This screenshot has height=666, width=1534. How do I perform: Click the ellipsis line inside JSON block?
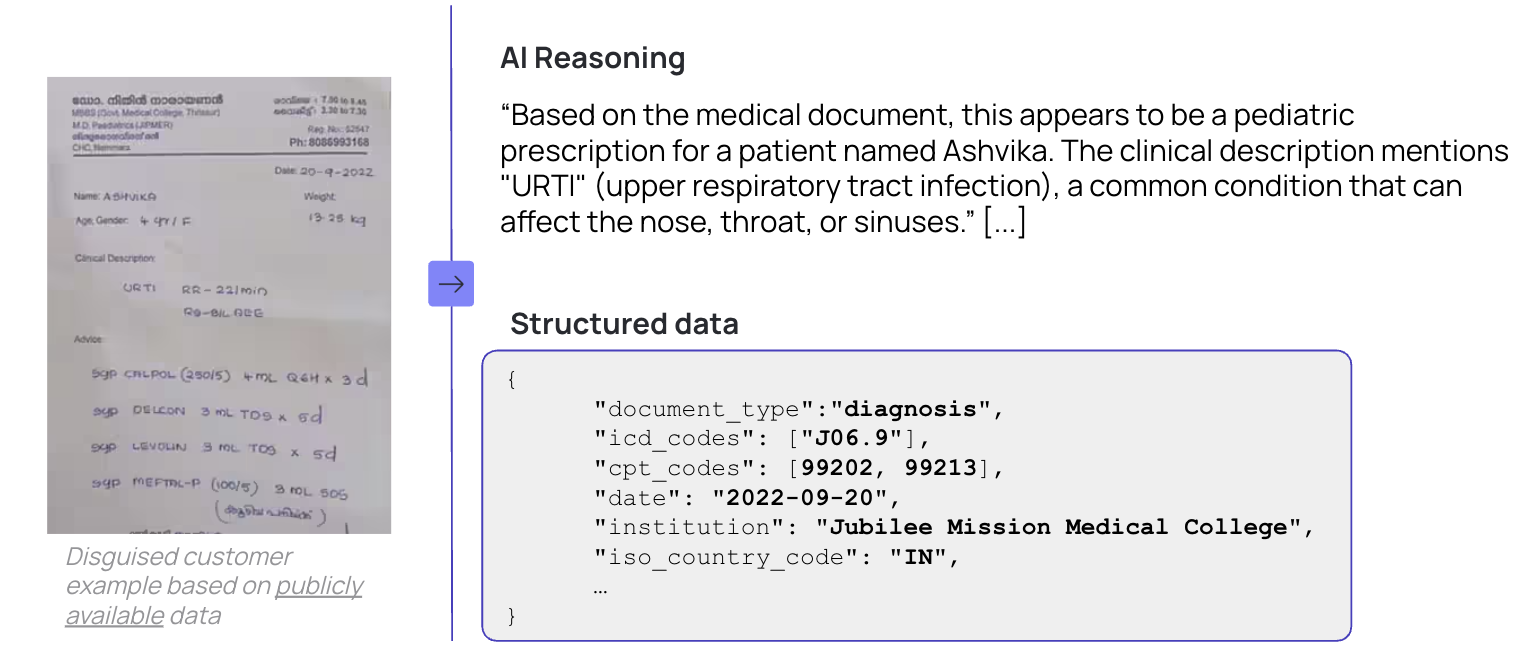tap(600, 587)
